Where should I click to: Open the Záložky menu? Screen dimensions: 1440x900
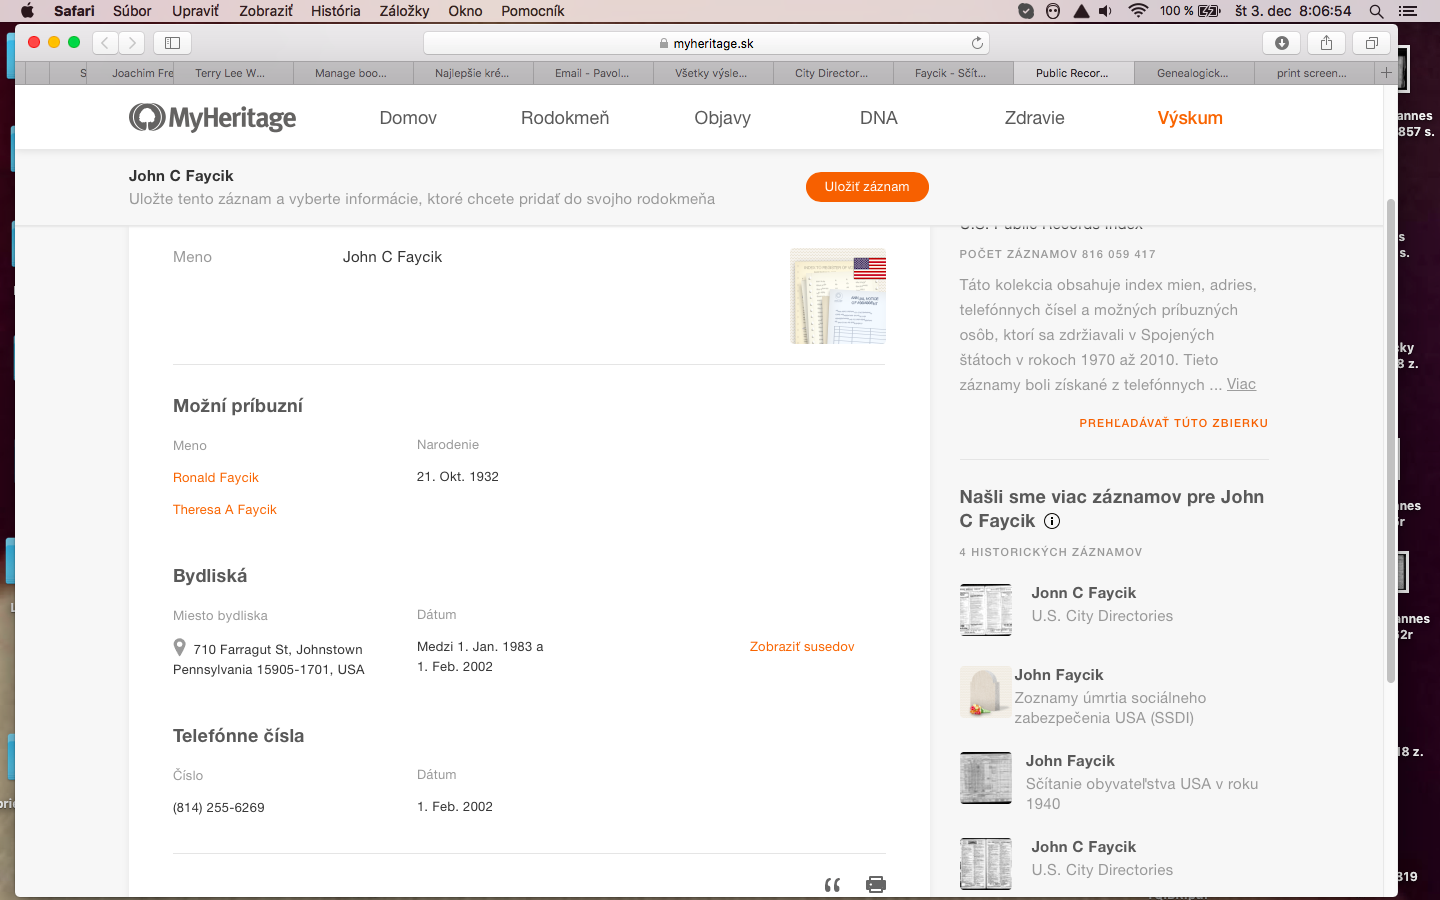point(404,11)
